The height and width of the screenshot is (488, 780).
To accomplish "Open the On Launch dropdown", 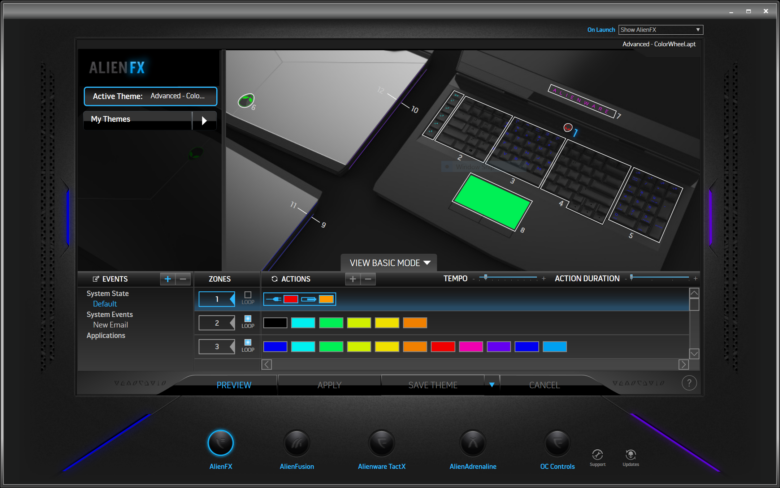I will 660,30.
